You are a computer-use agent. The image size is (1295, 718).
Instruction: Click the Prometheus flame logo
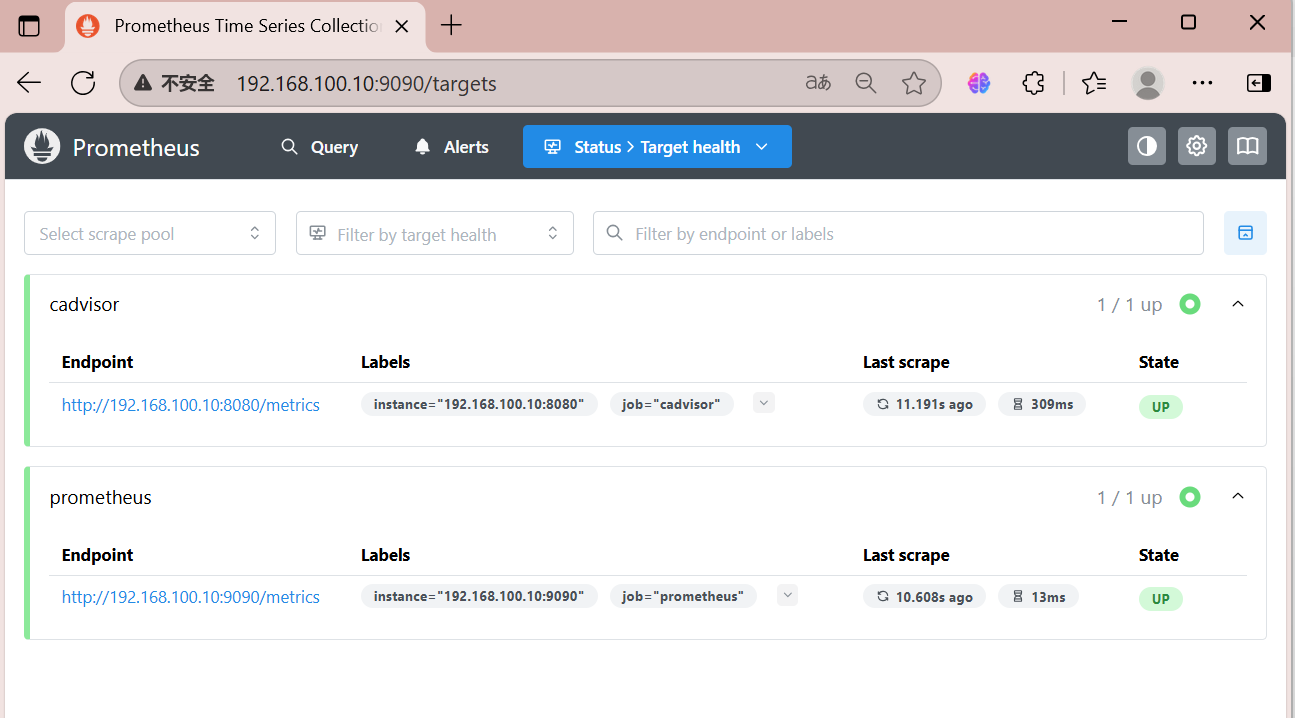42,147
